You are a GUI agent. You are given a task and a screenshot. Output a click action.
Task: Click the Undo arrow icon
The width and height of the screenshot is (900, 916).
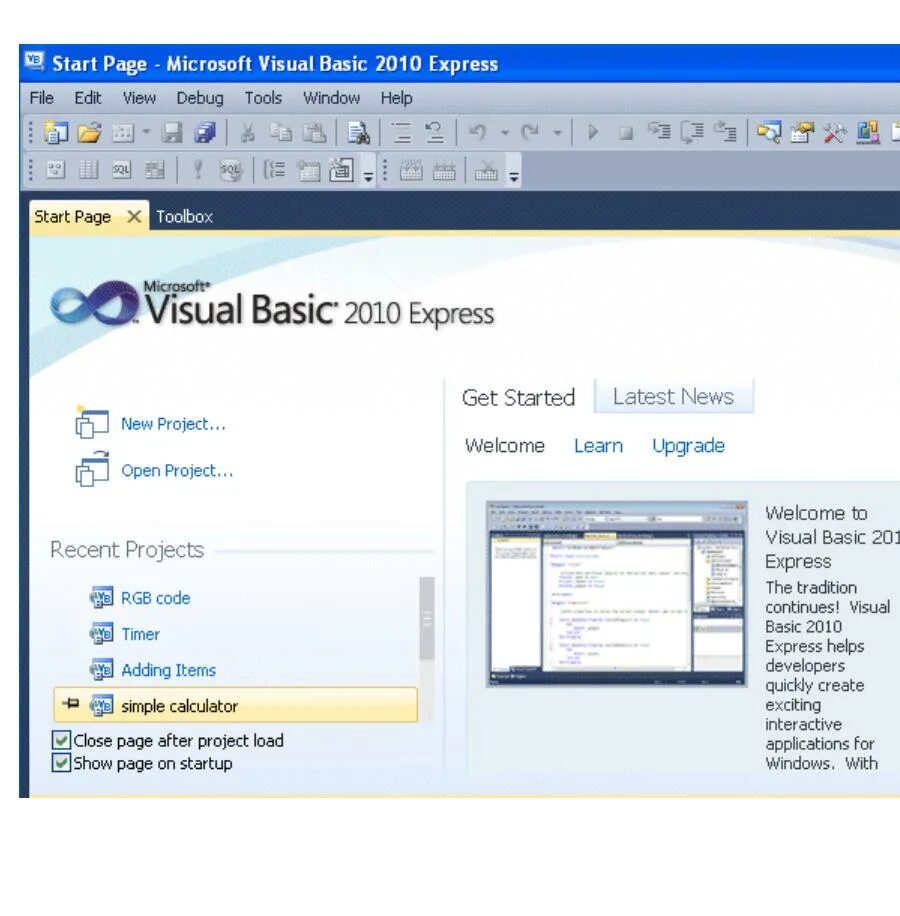(x=478, y=133)
